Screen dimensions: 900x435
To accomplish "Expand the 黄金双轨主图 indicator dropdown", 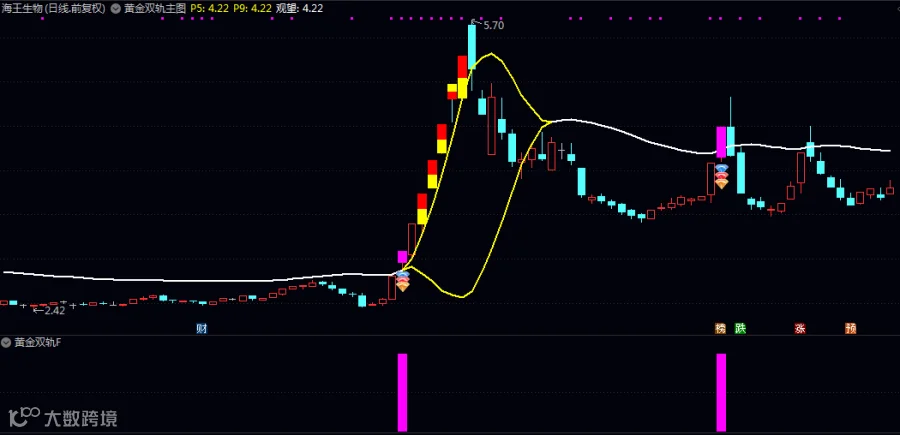I will point(118,9).
